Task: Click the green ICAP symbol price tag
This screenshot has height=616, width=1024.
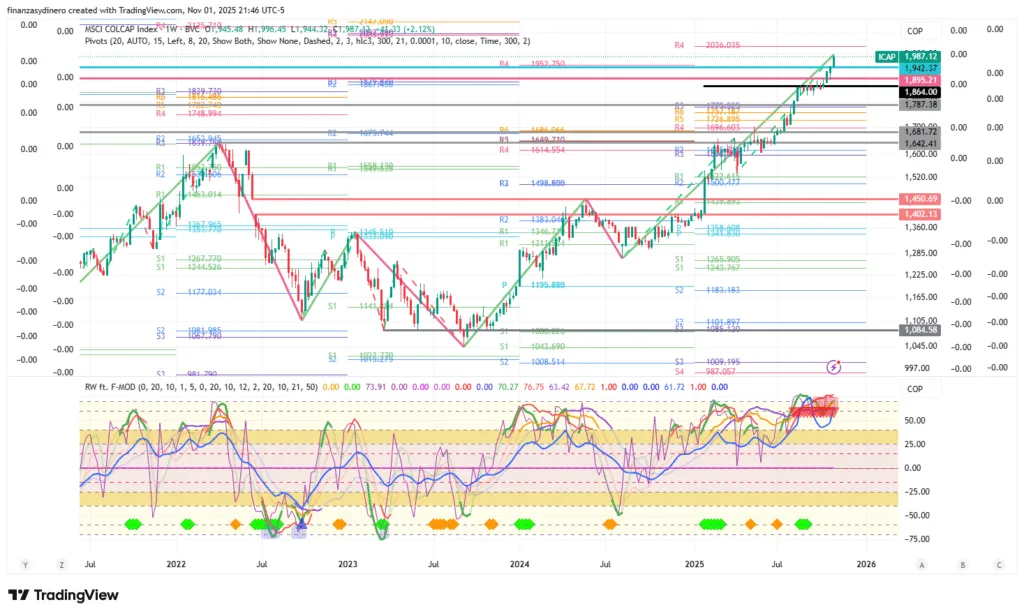Action: (x=885, y=56)
